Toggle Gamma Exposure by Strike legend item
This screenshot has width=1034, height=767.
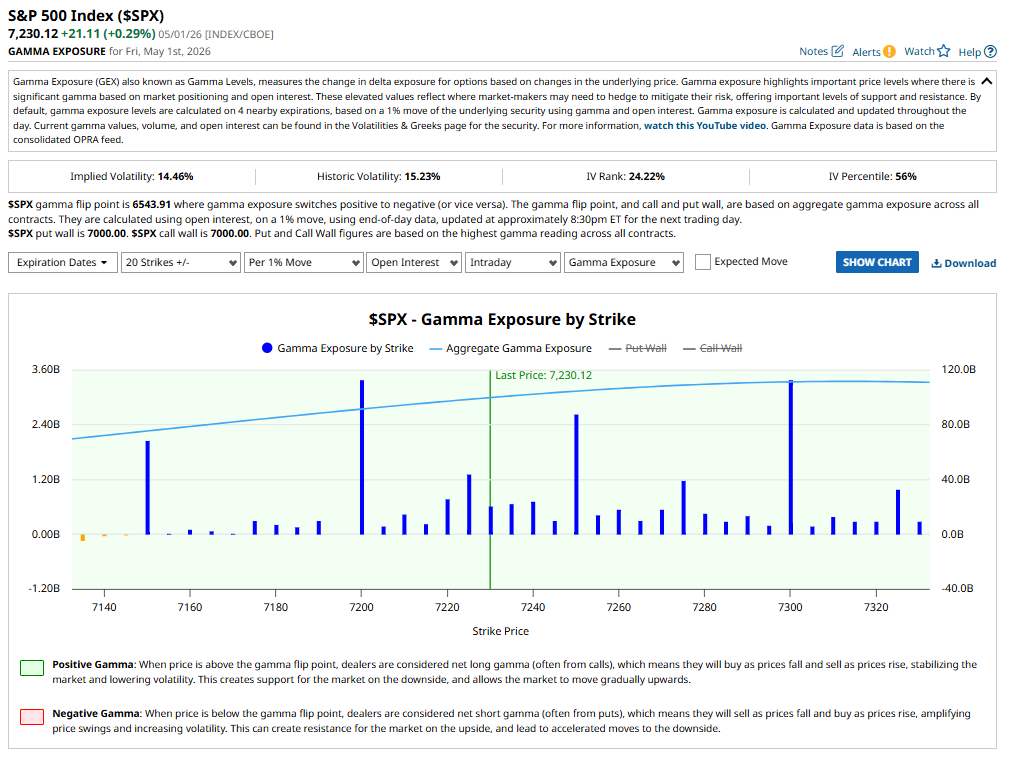click(x=338, y=348)
